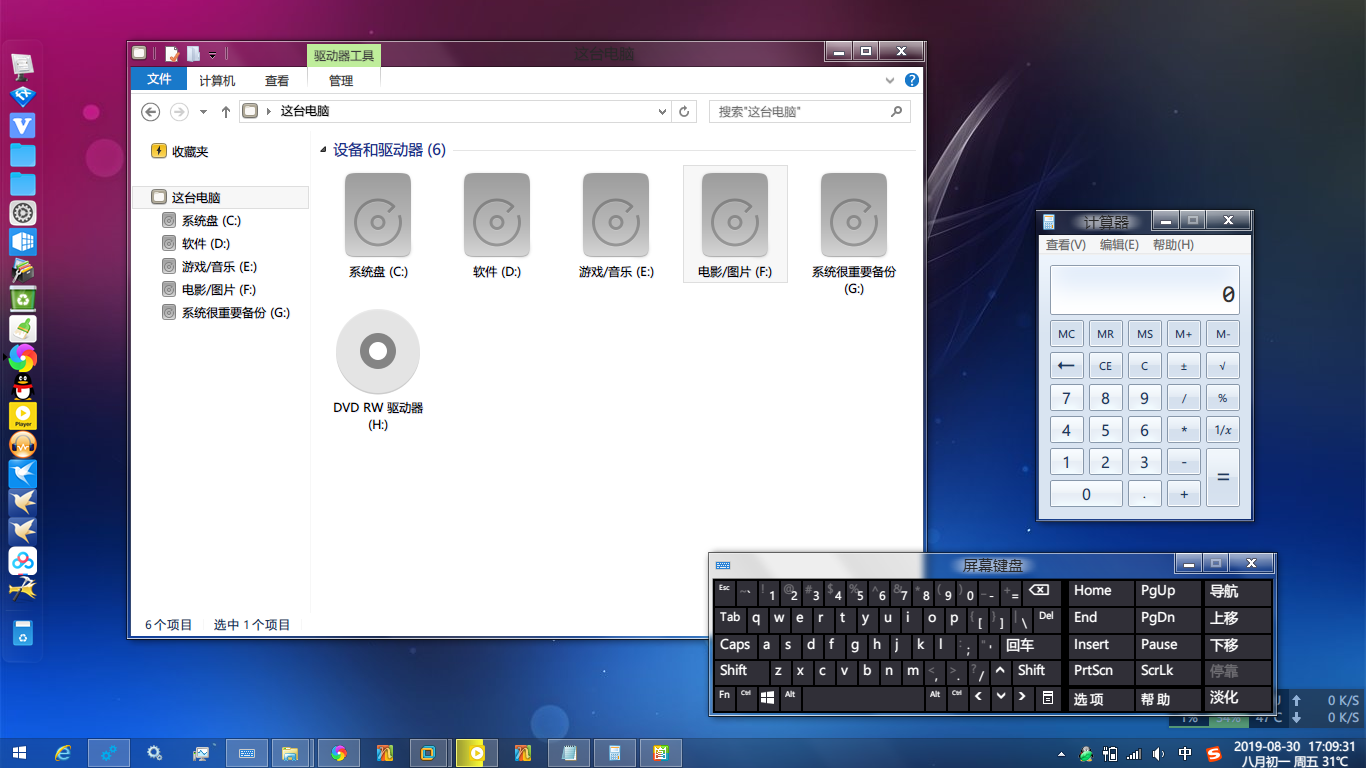Expand the address bar history dropdown
The width and height of the screenshot is (1366, 768).
click(x=662, y=112)
